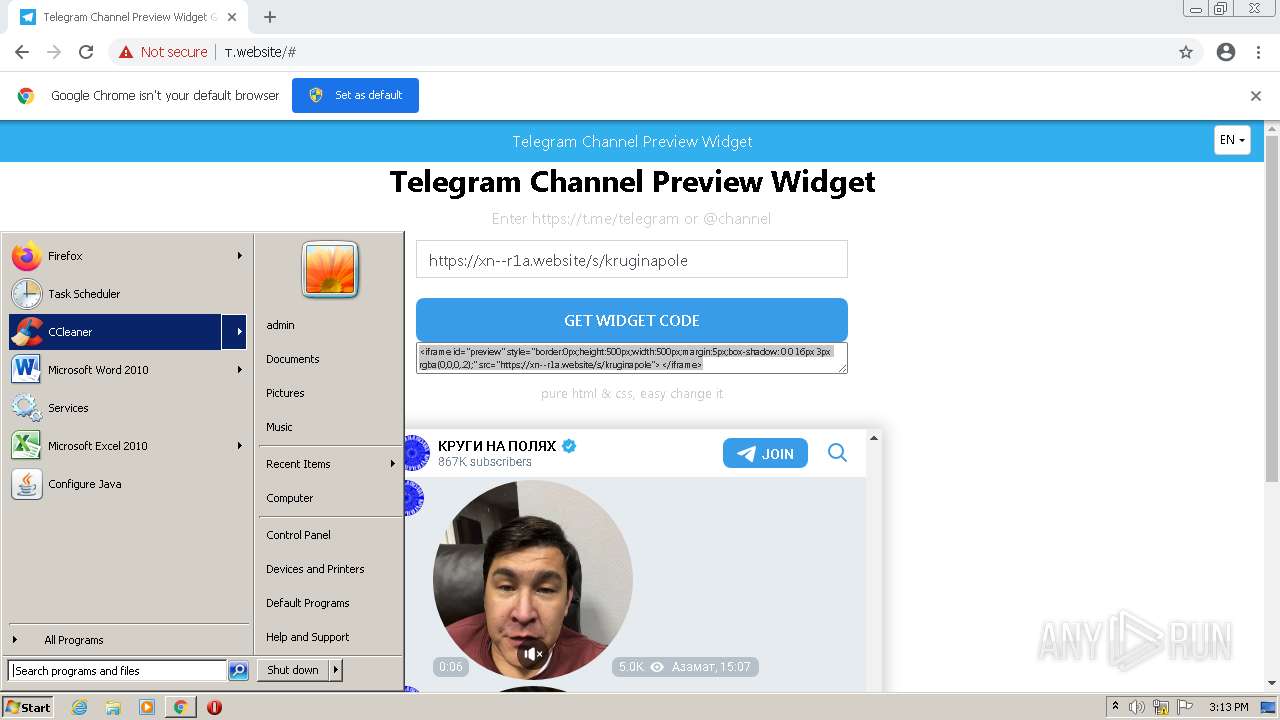Click Chrome icon in taskbar
Image resolution: width=1280 pixels, height=720 pixels.
(x=180, y=707)
